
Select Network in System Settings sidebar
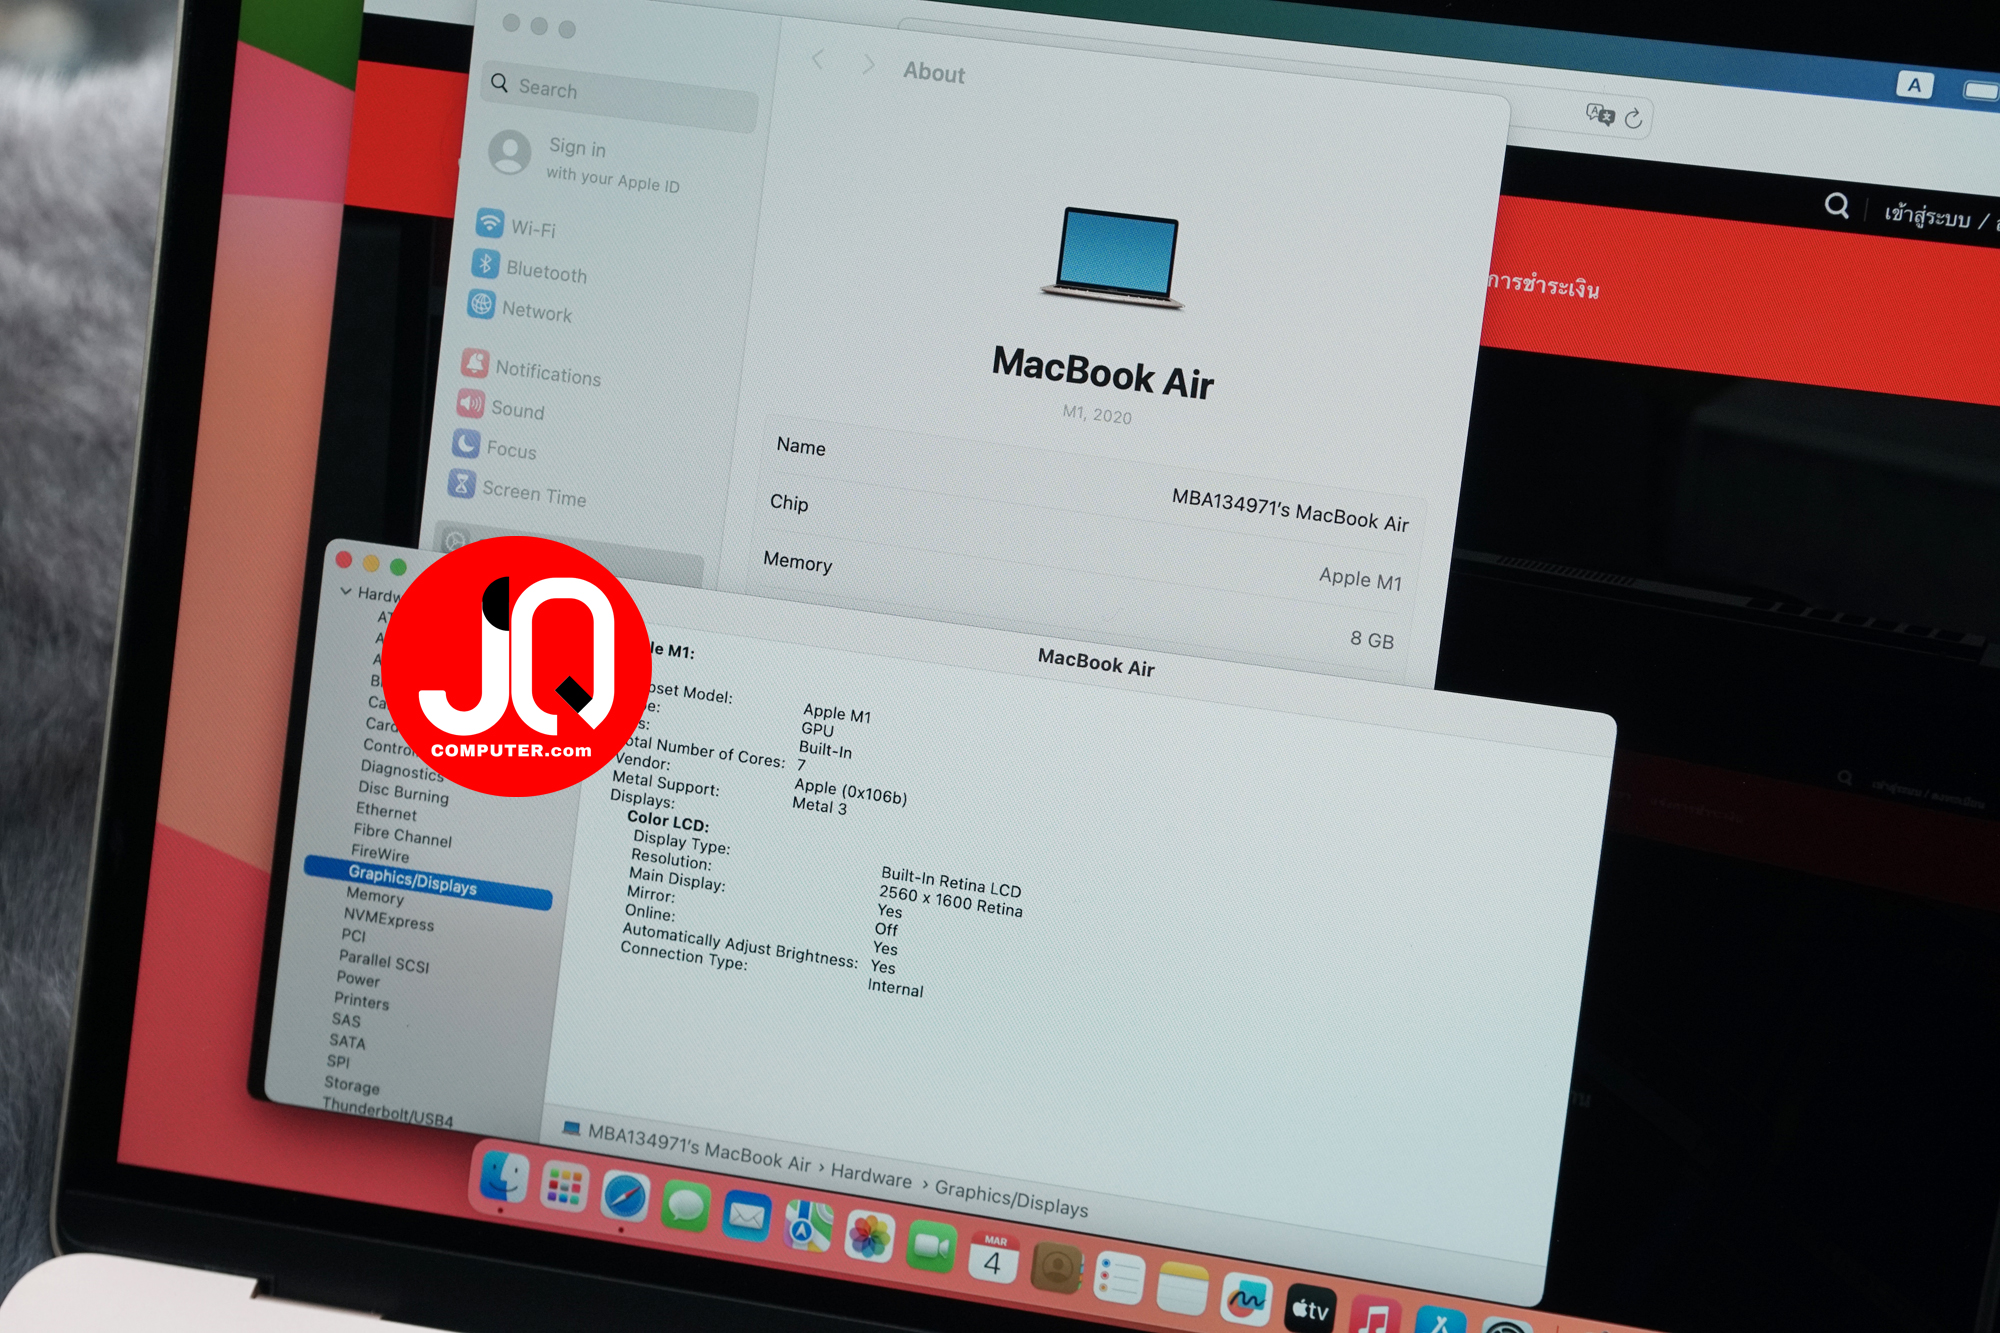click(x=520, y=309)
